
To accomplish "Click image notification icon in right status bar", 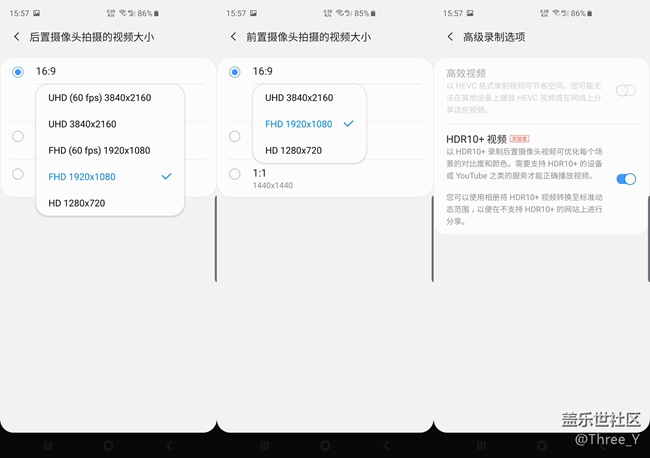I will pyautogui.click(x=470, y=13).
